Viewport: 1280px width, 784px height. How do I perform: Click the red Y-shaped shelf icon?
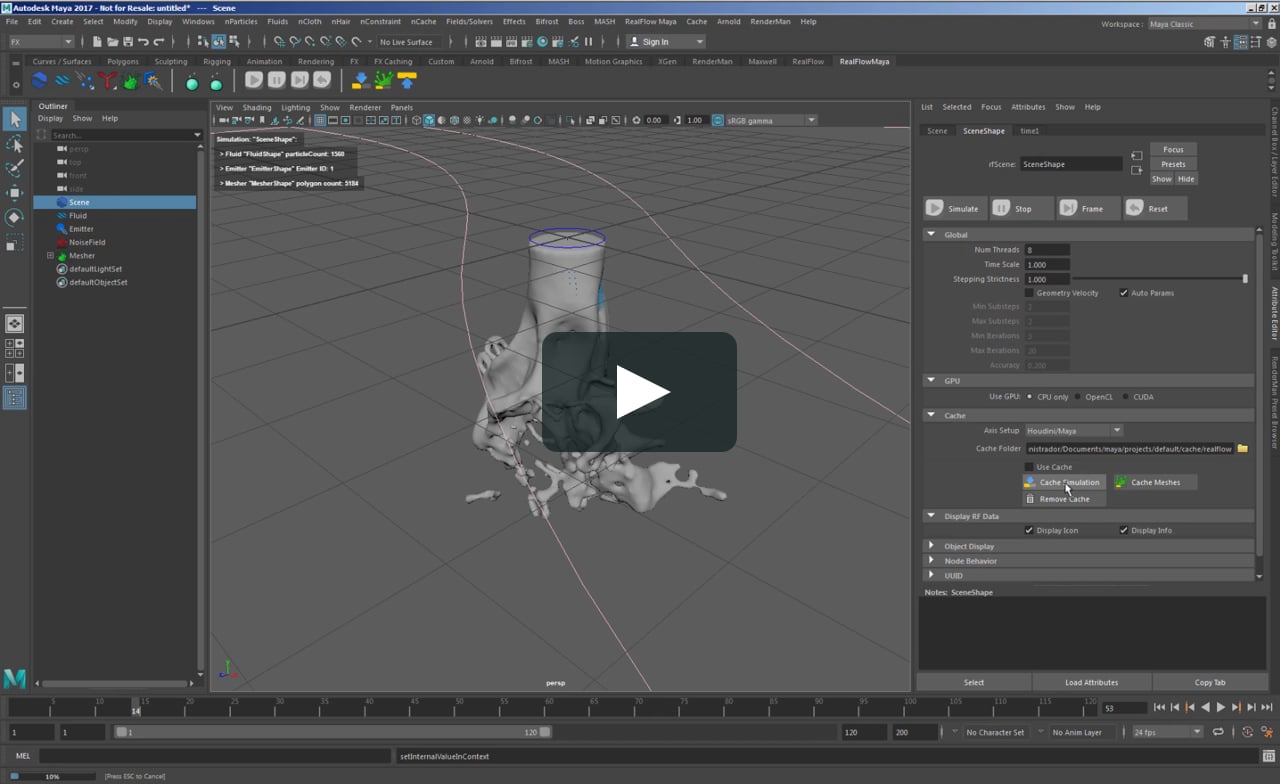click(107, 81)
